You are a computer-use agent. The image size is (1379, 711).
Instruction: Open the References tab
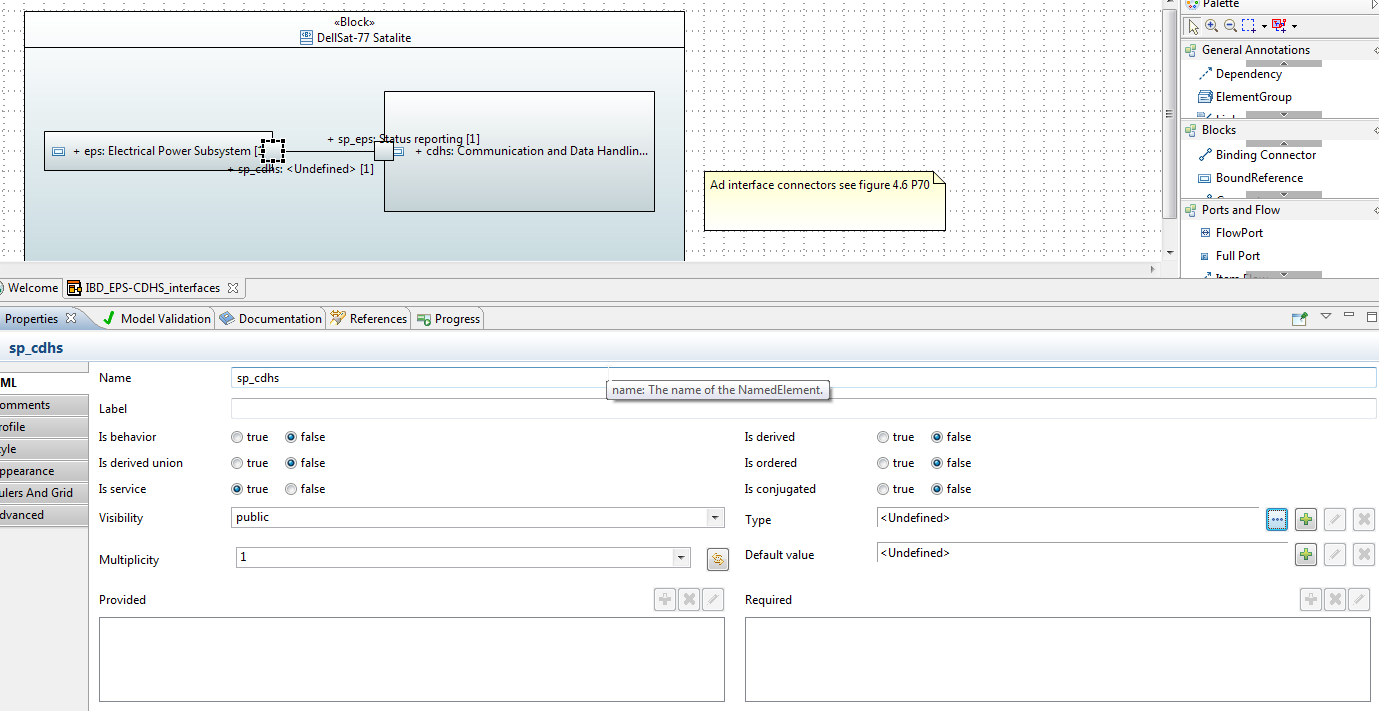coord(369,319)
